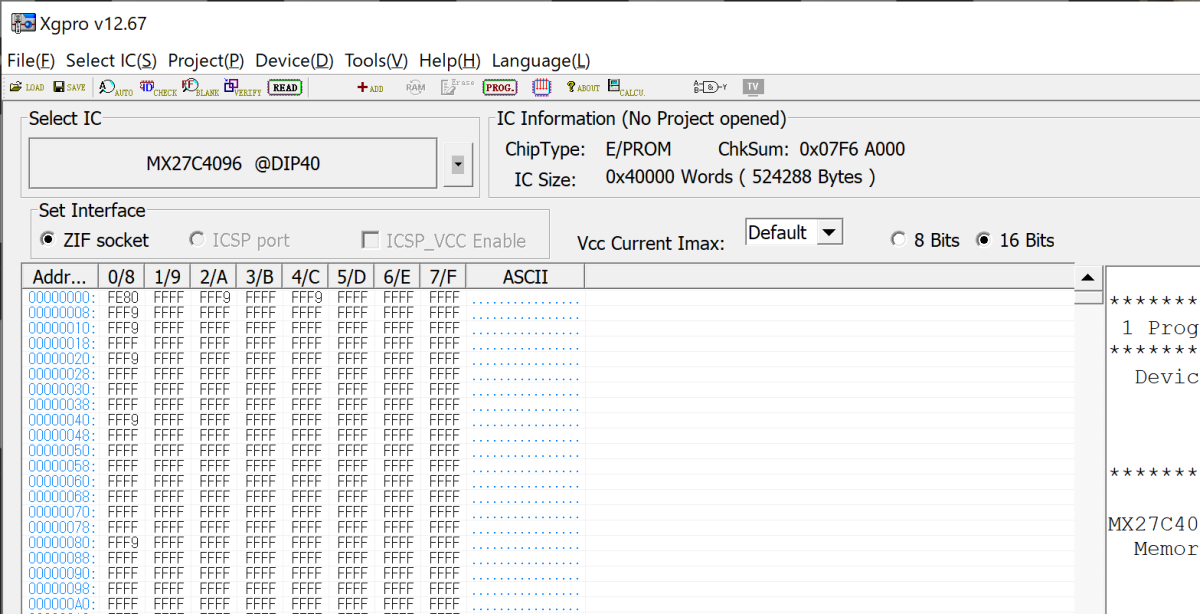Click address 00000010 row label
Viewport: 1200px width, 614px height.
pyautogui.click(x=62, y=328)
